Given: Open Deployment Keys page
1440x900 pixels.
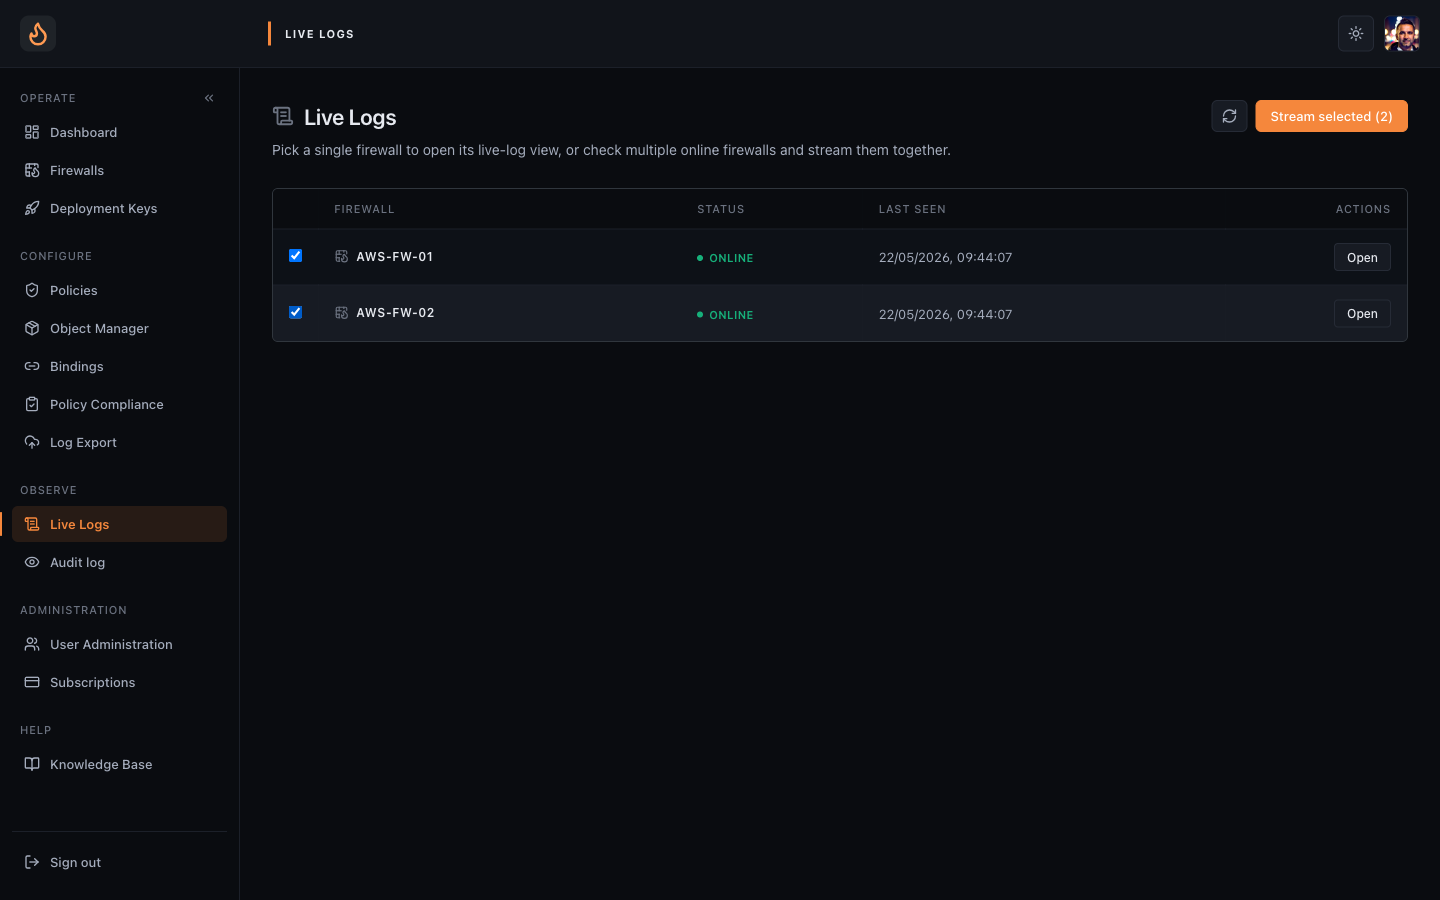Looking at the screenshot, I should click(119, 208).
